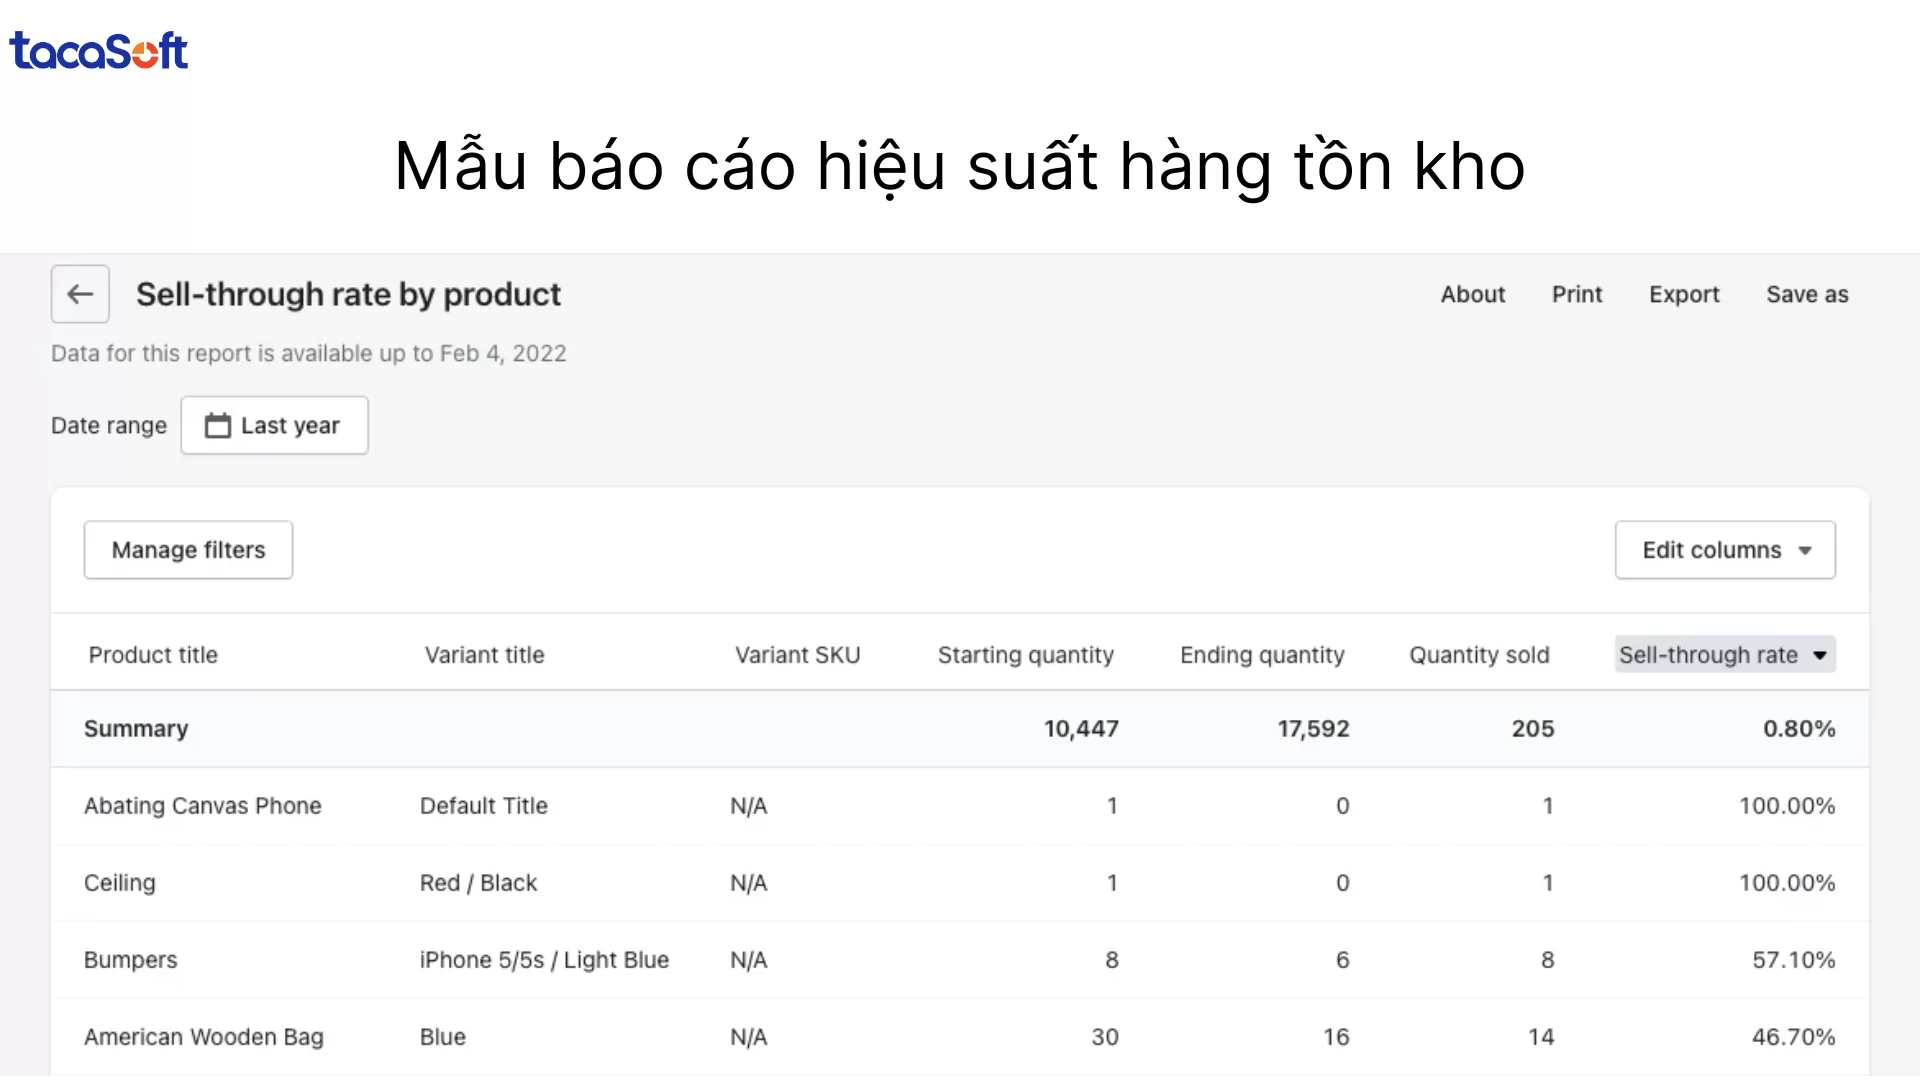Image resolution: width=1920 pixels, height=1080 pixels.
Task: Click the Export option
Action: coord(1685,294)
